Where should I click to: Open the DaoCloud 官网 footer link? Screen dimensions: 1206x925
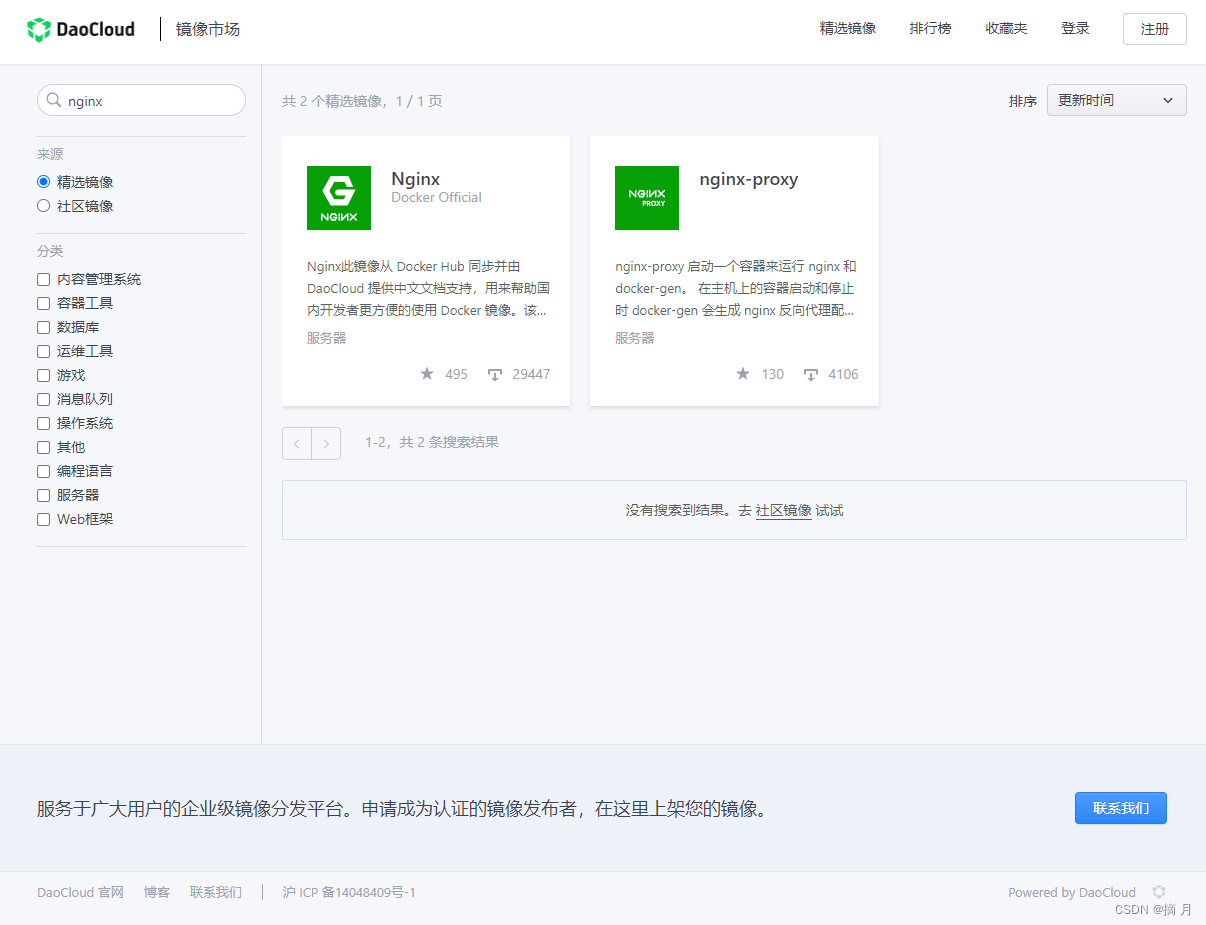[80, 892]
